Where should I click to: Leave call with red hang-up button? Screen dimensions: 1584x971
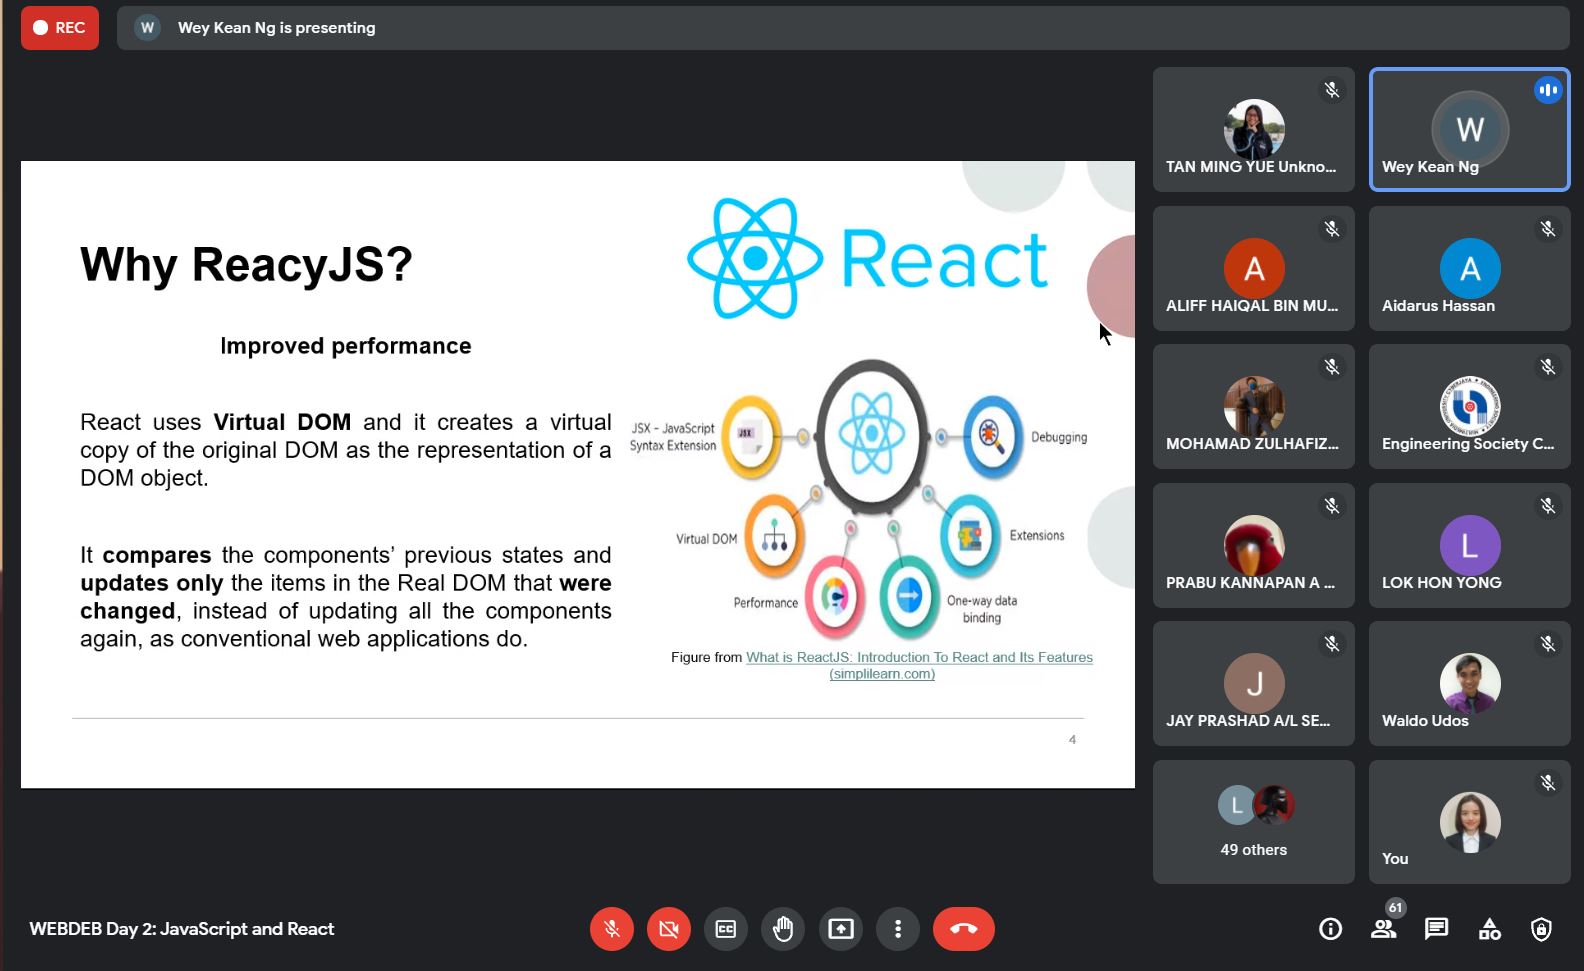(x=964, y=929)
